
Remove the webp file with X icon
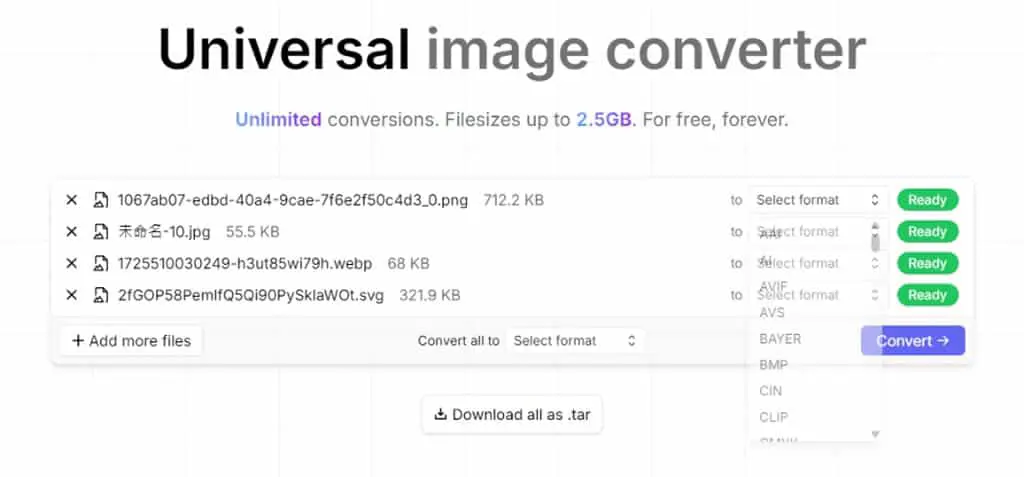click(x=71, y=263)
